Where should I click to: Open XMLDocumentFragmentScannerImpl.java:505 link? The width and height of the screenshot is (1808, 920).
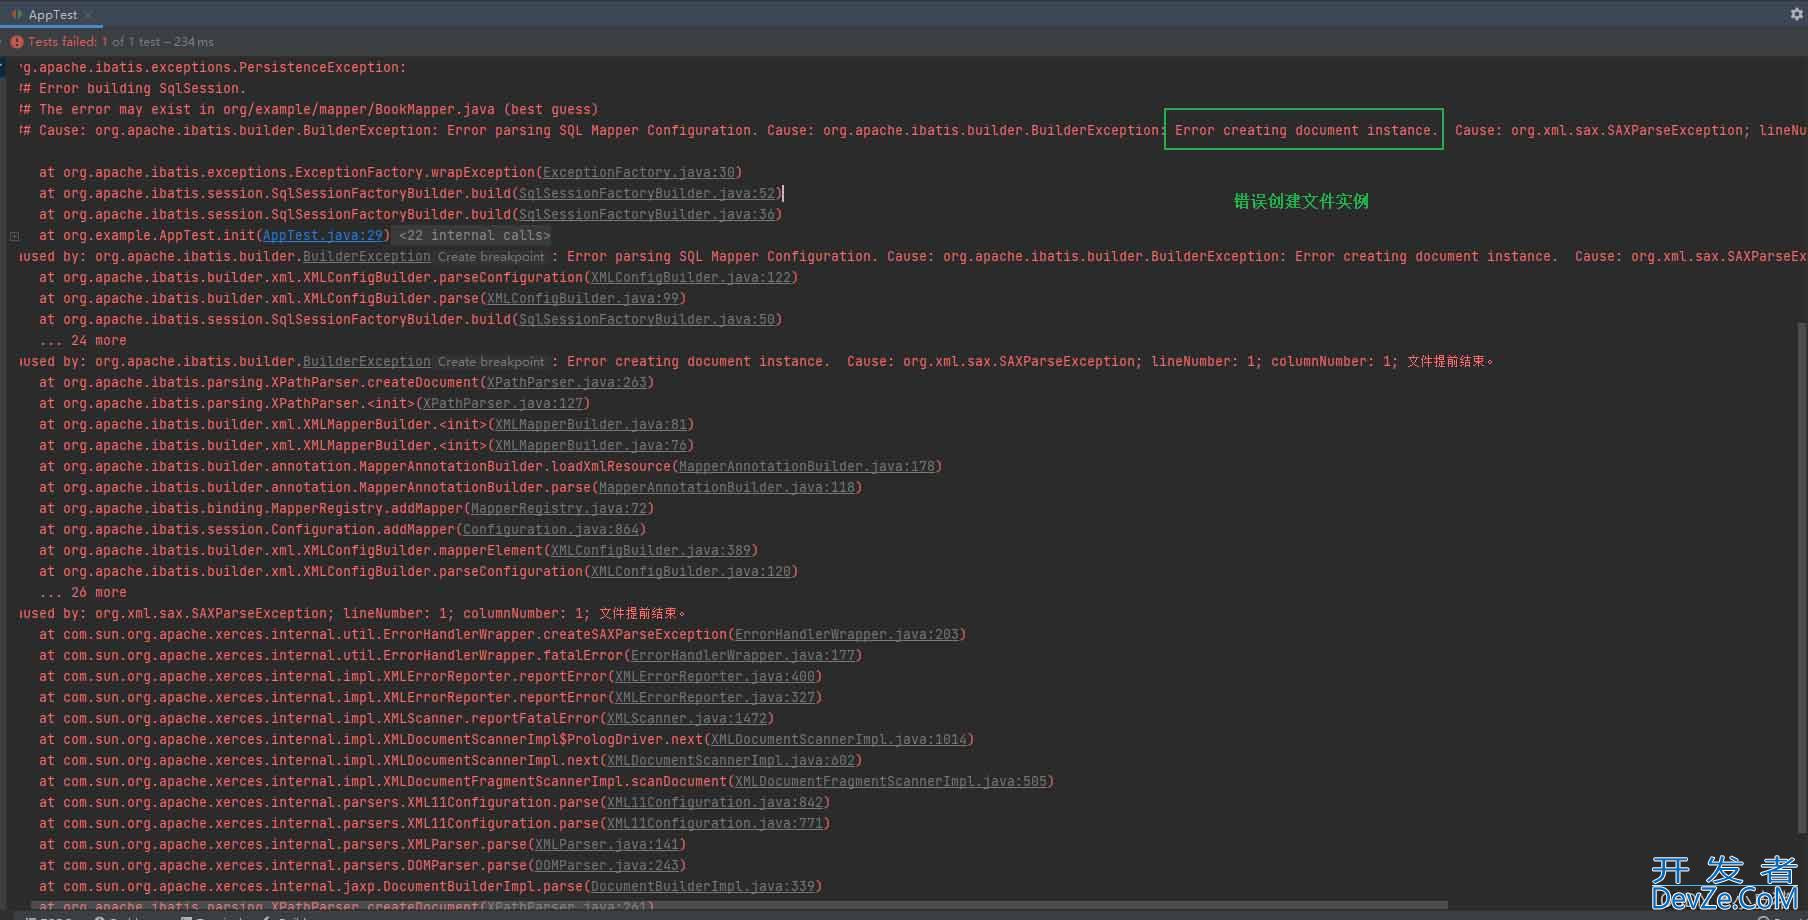coord(891,782)
